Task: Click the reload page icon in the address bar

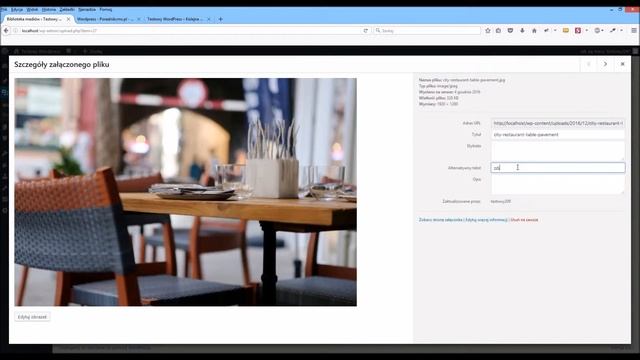Action: point(366,31)
